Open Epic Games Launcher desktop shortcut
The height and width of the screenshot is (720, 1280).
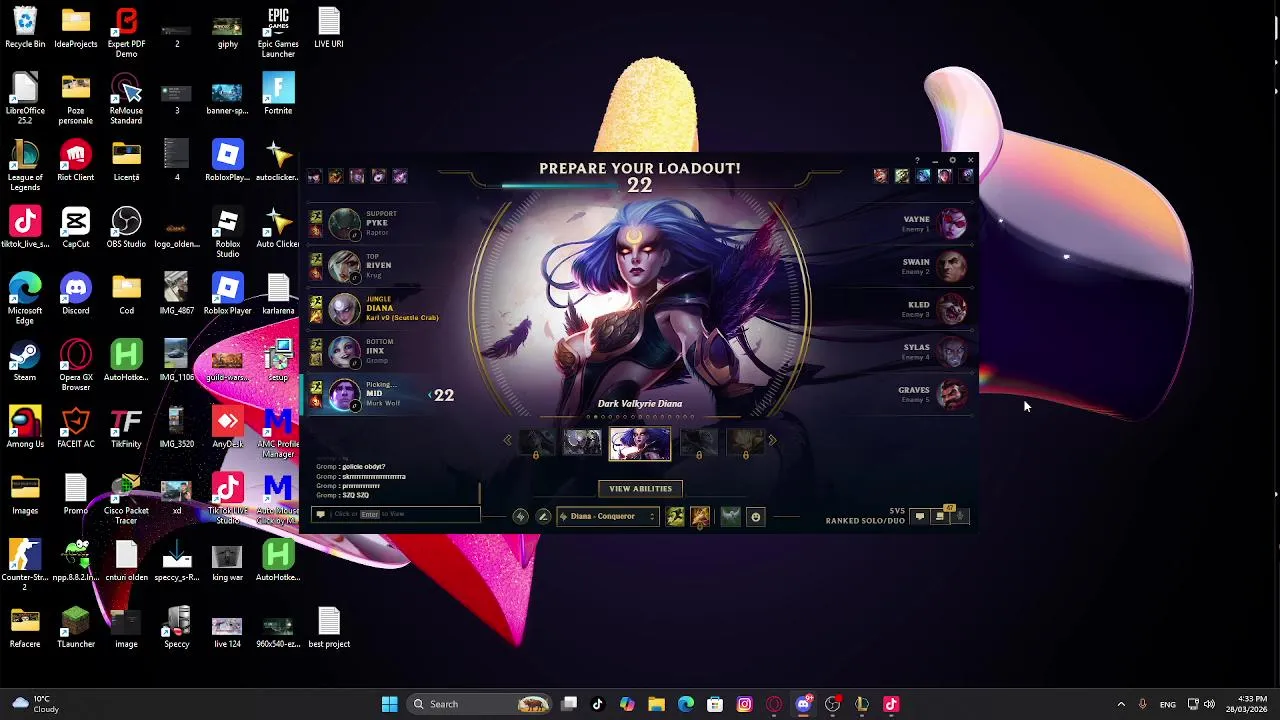(x=278, y=33)
